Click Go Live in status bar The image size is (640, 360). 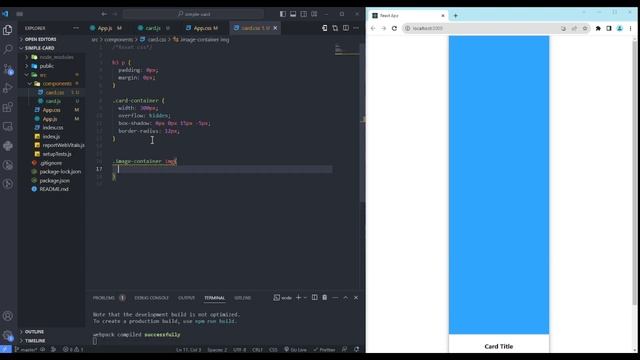coord(296,350)
